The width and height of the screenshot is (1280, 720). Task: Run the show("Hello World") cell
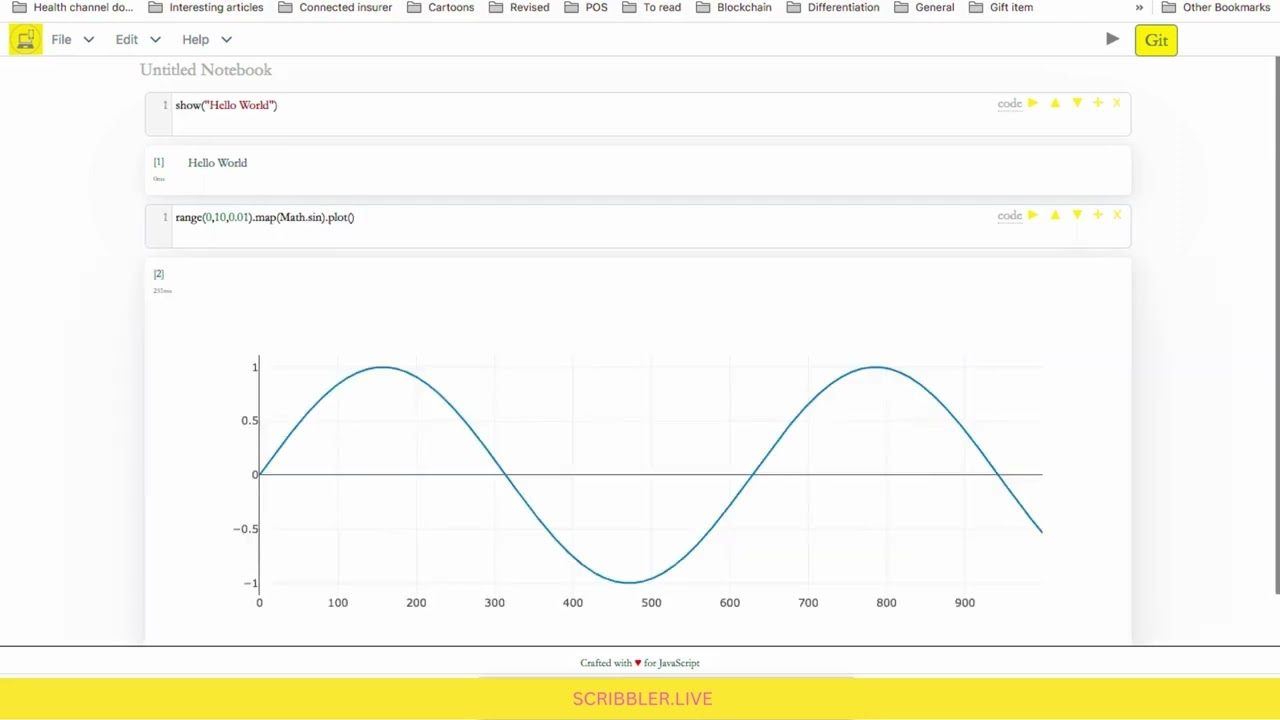pos(1033,103)
